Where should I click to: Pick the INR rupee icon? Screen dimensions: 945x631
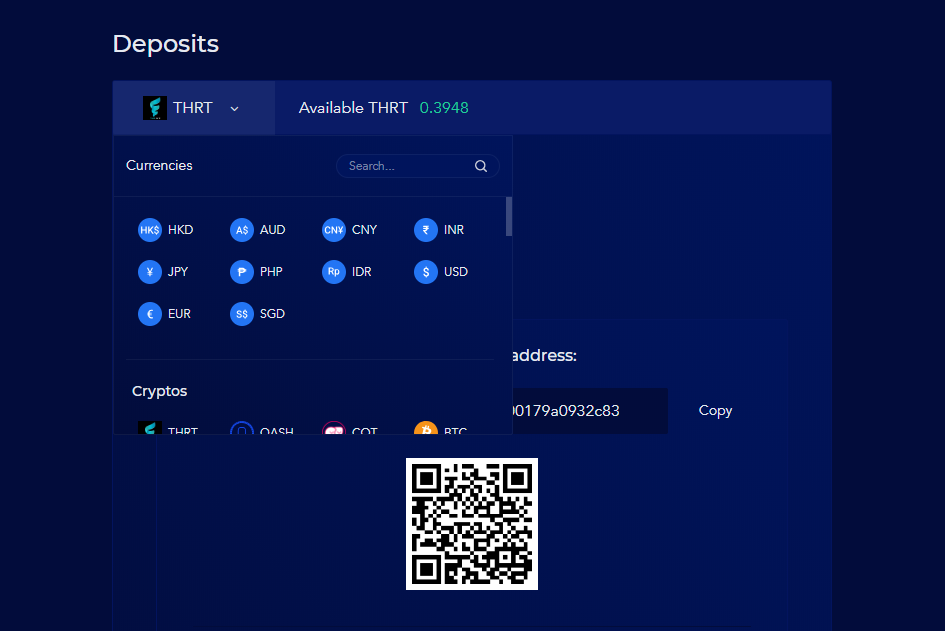click(425, 230)
